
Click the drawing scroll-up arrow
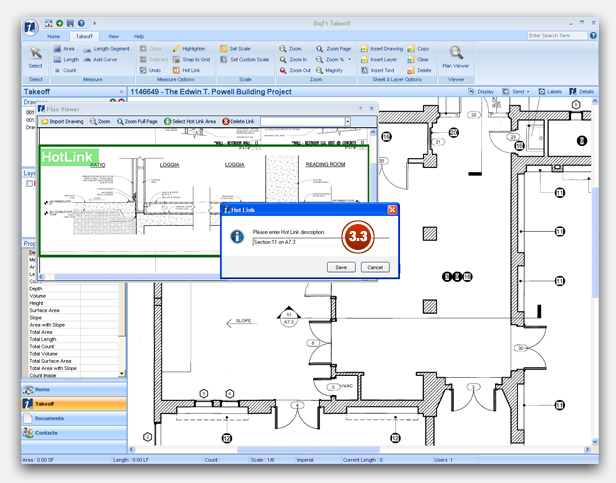pos(595,101)
